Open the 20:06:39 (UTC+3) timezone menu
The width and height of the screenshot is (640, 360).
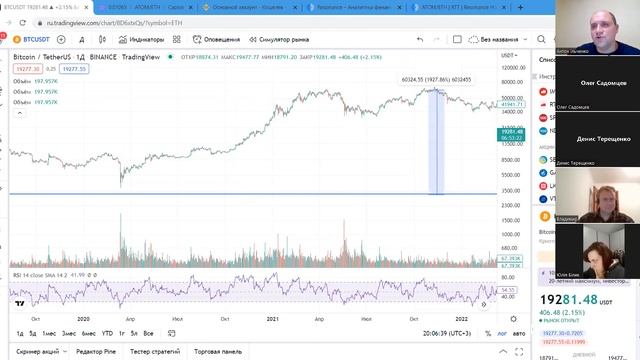point(447,333)
